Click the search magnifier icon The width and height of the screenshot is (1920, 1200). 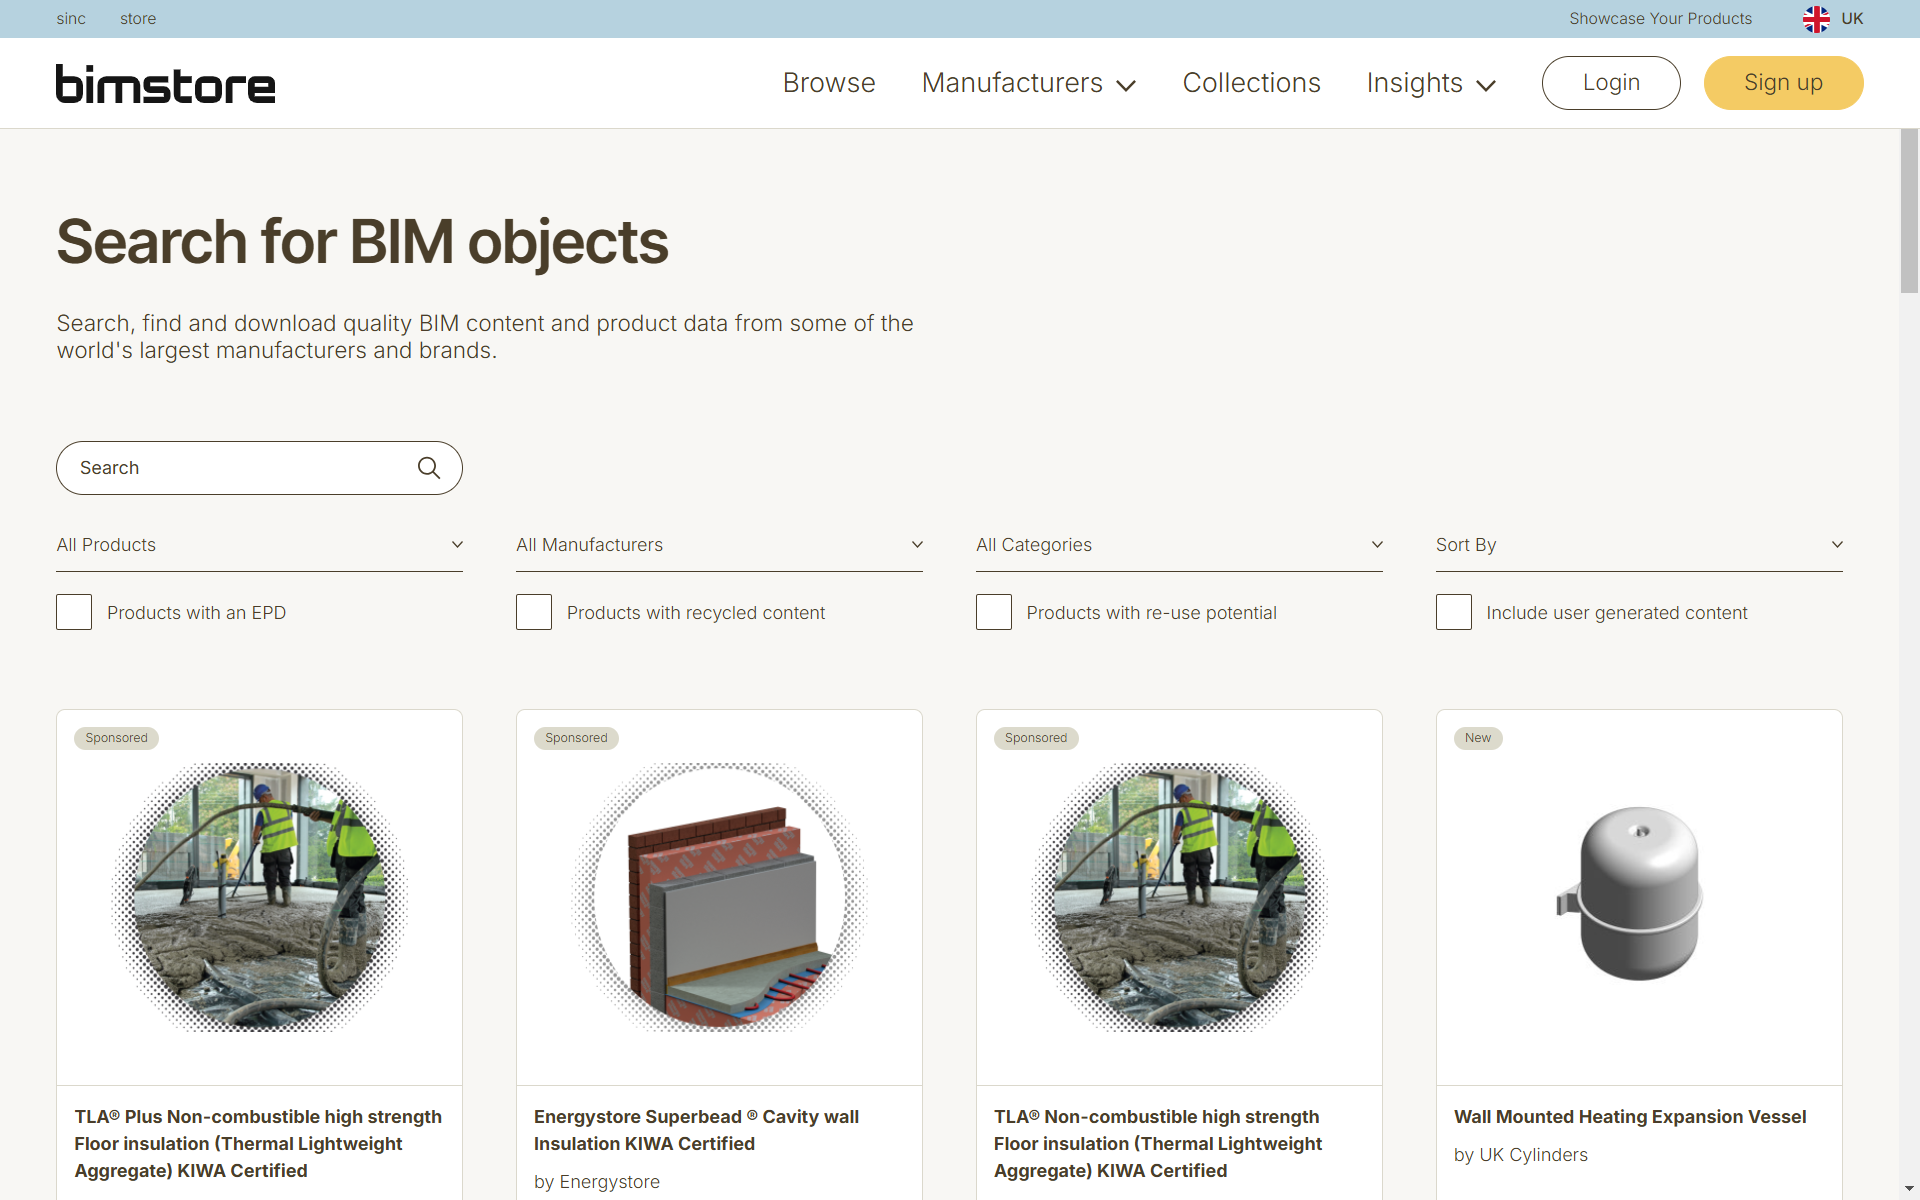pyautogui.click(x=429, y=468)
